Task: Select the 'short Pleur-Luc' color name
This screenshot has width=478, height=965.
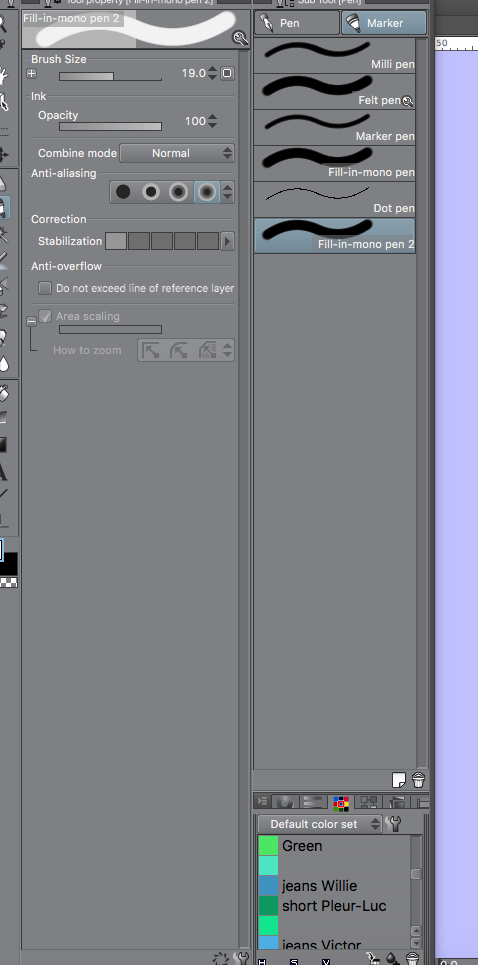Action: click(334, 906)
